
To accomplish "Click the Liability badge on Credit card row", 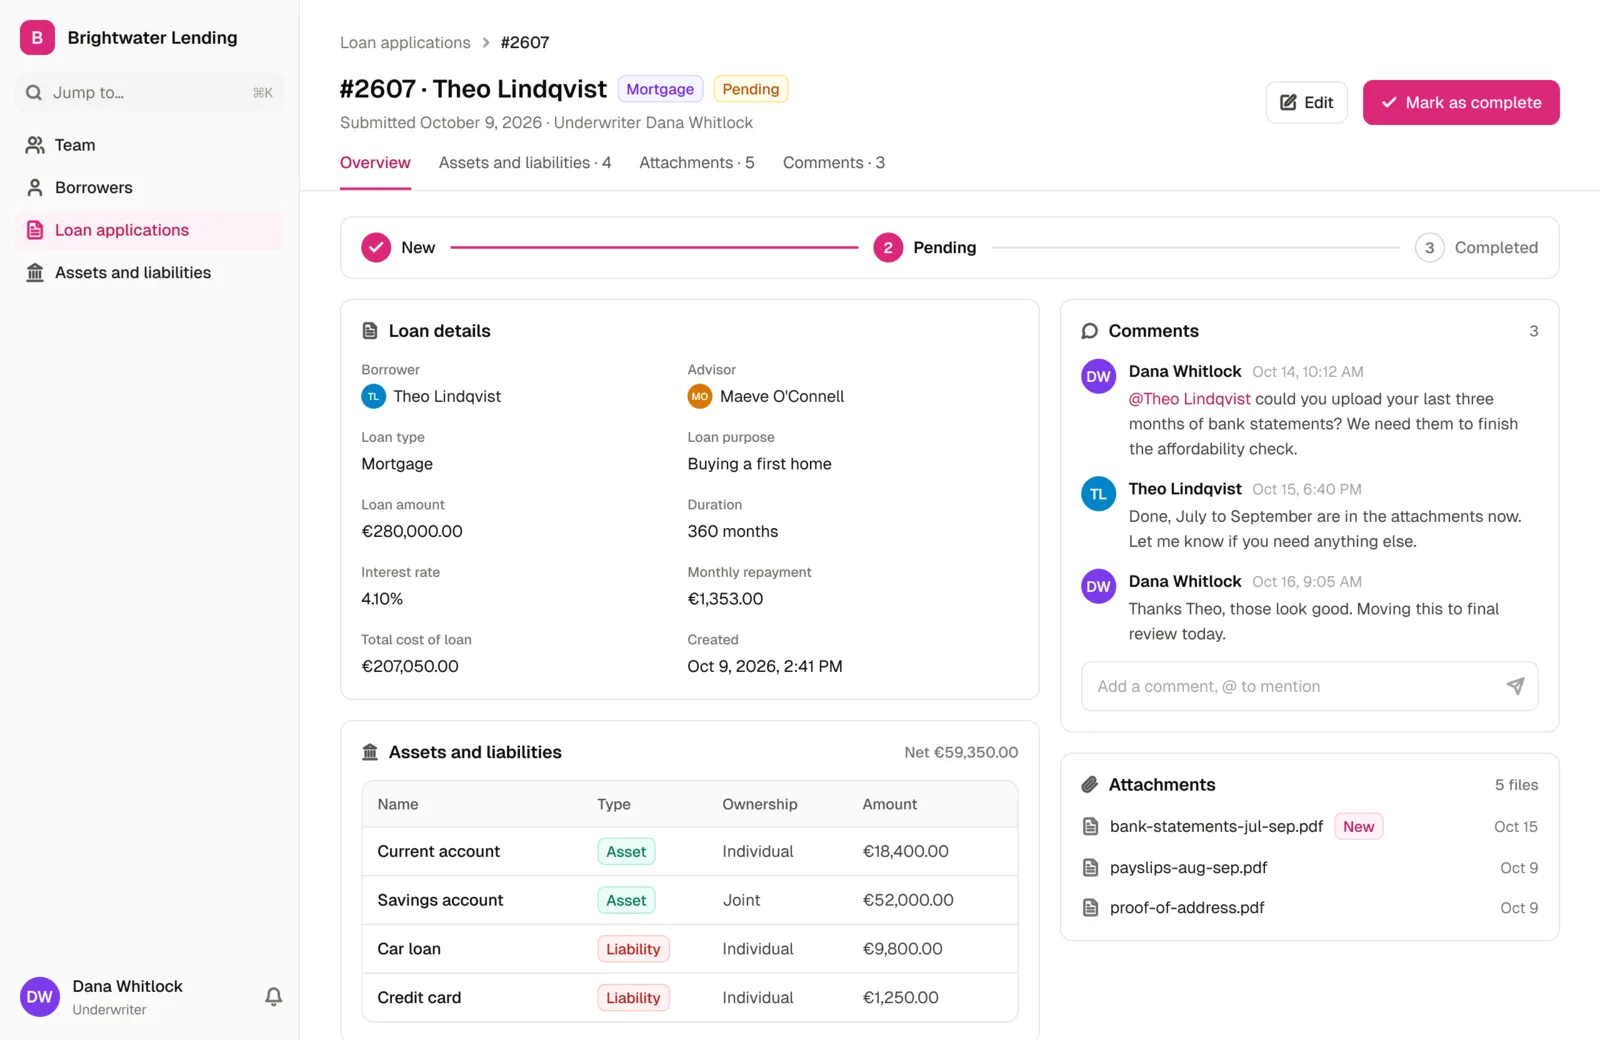I will [633, 998].
